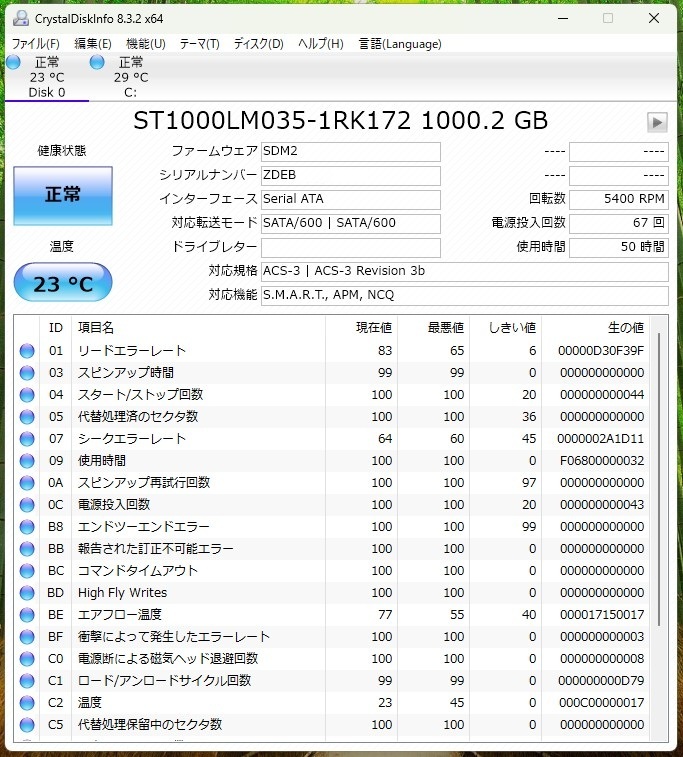683x757 pixels.
Task: Click the next disk arrow button
Action: pyautogui.click(x=657, y=122)
